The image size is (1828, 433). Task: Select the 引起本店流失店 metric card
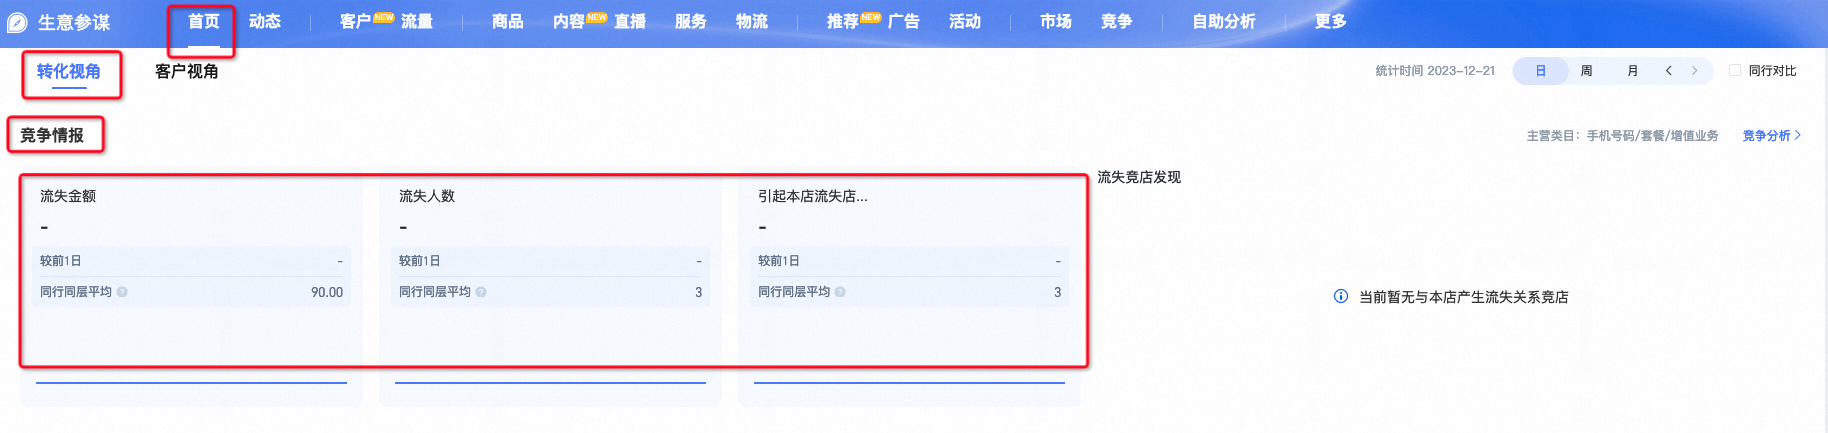click(909, 290)
